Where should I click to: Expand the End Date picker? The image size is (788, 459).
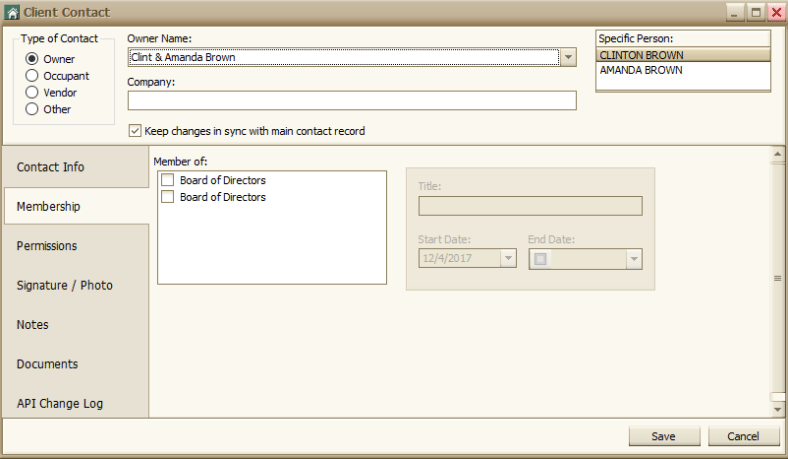click(x=634, y=259)
